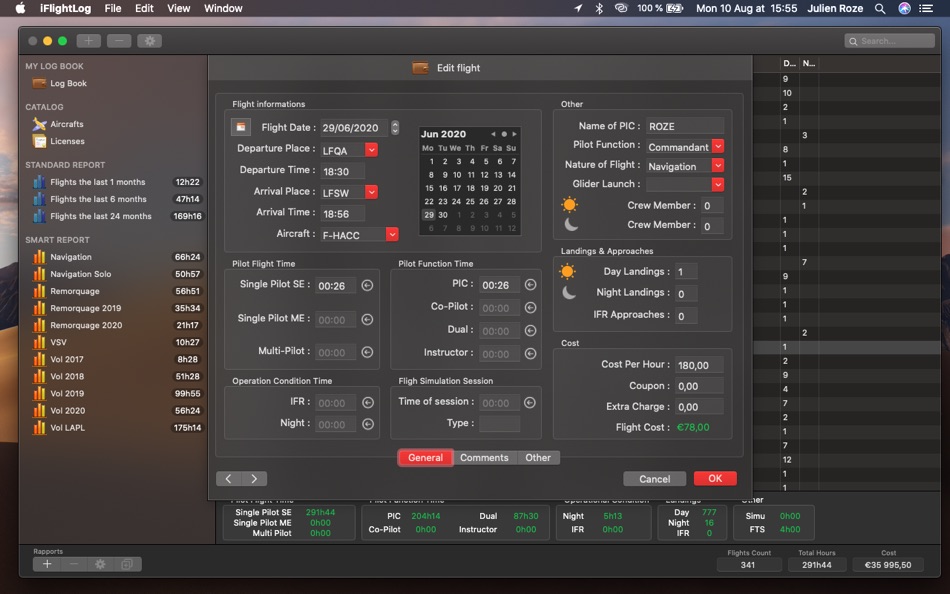Click the Rapports add plus button
This screenshot has height=594, width=950.
coord(47,564)
